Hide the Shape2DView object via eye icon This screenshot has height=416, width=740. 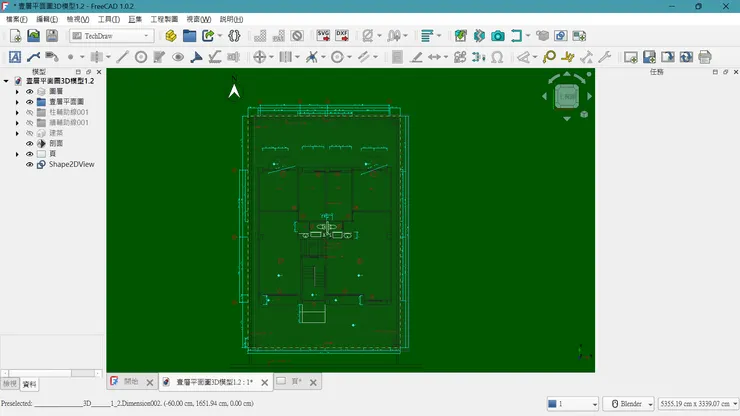pos(29,165)
